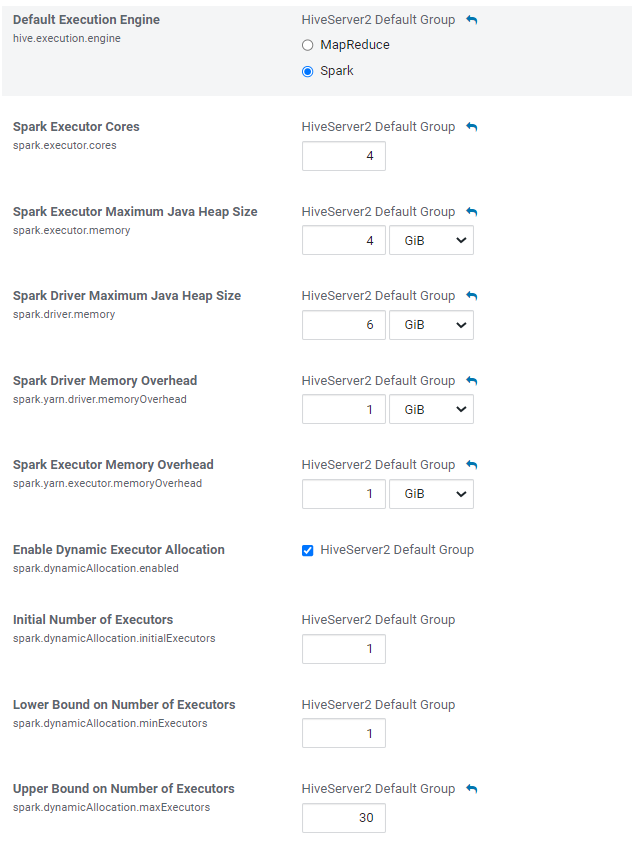632x847 pixels.
Task: Revert Spark Executor Maximum Java Heap Size
Action: click(472, 212)
